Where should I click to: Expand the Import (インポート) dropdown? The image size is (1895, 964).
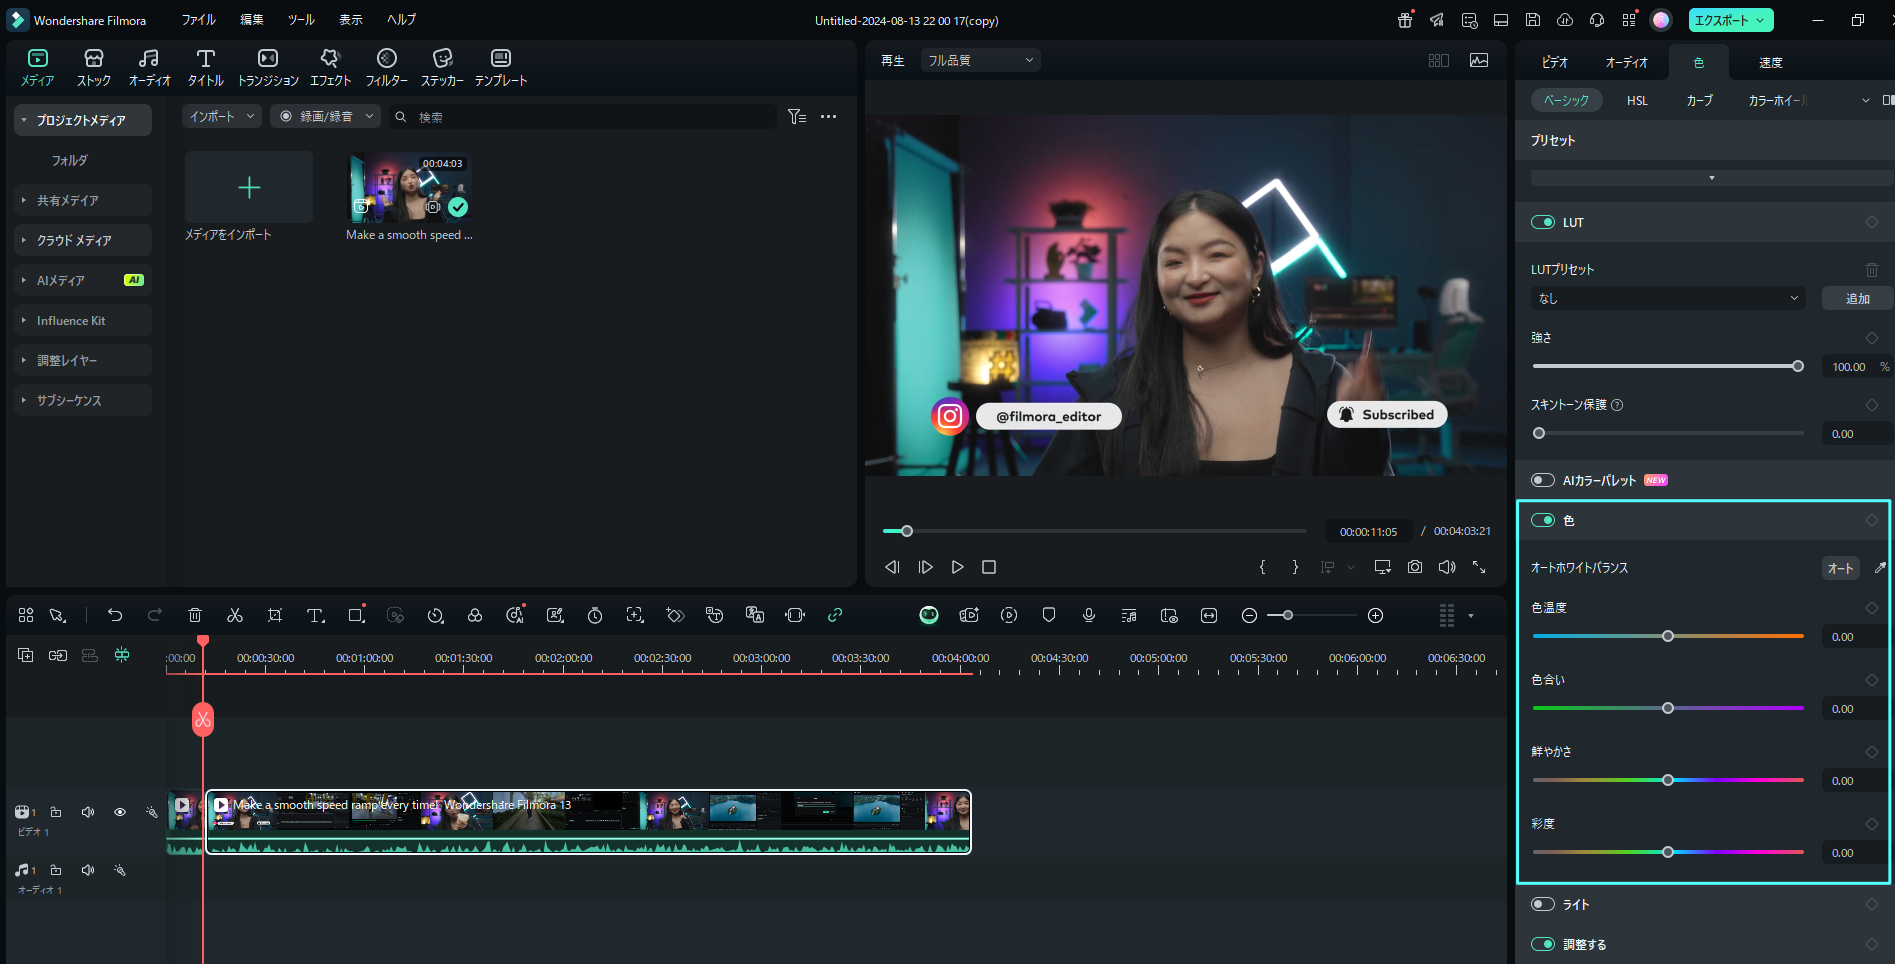point(222,117)
